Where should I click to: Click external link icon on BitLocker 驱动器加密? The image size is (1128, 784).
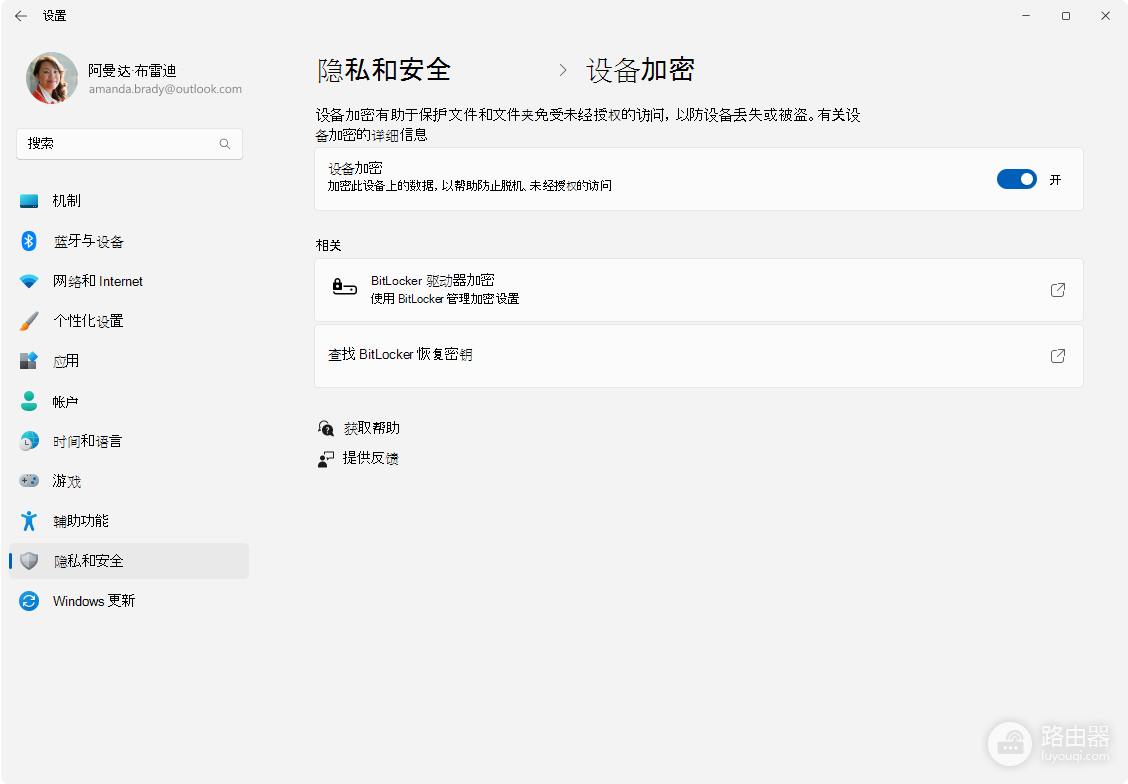1058,290
